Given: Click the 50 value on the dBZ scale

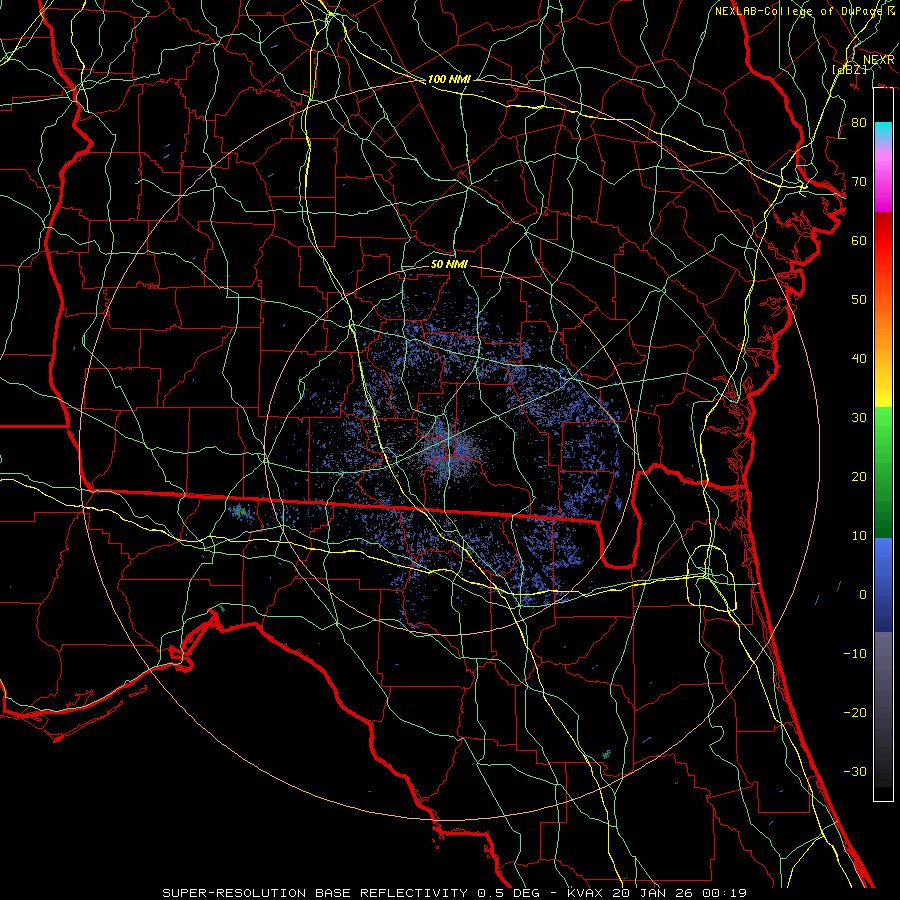Looking at the screenshot, I should click(859, 300).
